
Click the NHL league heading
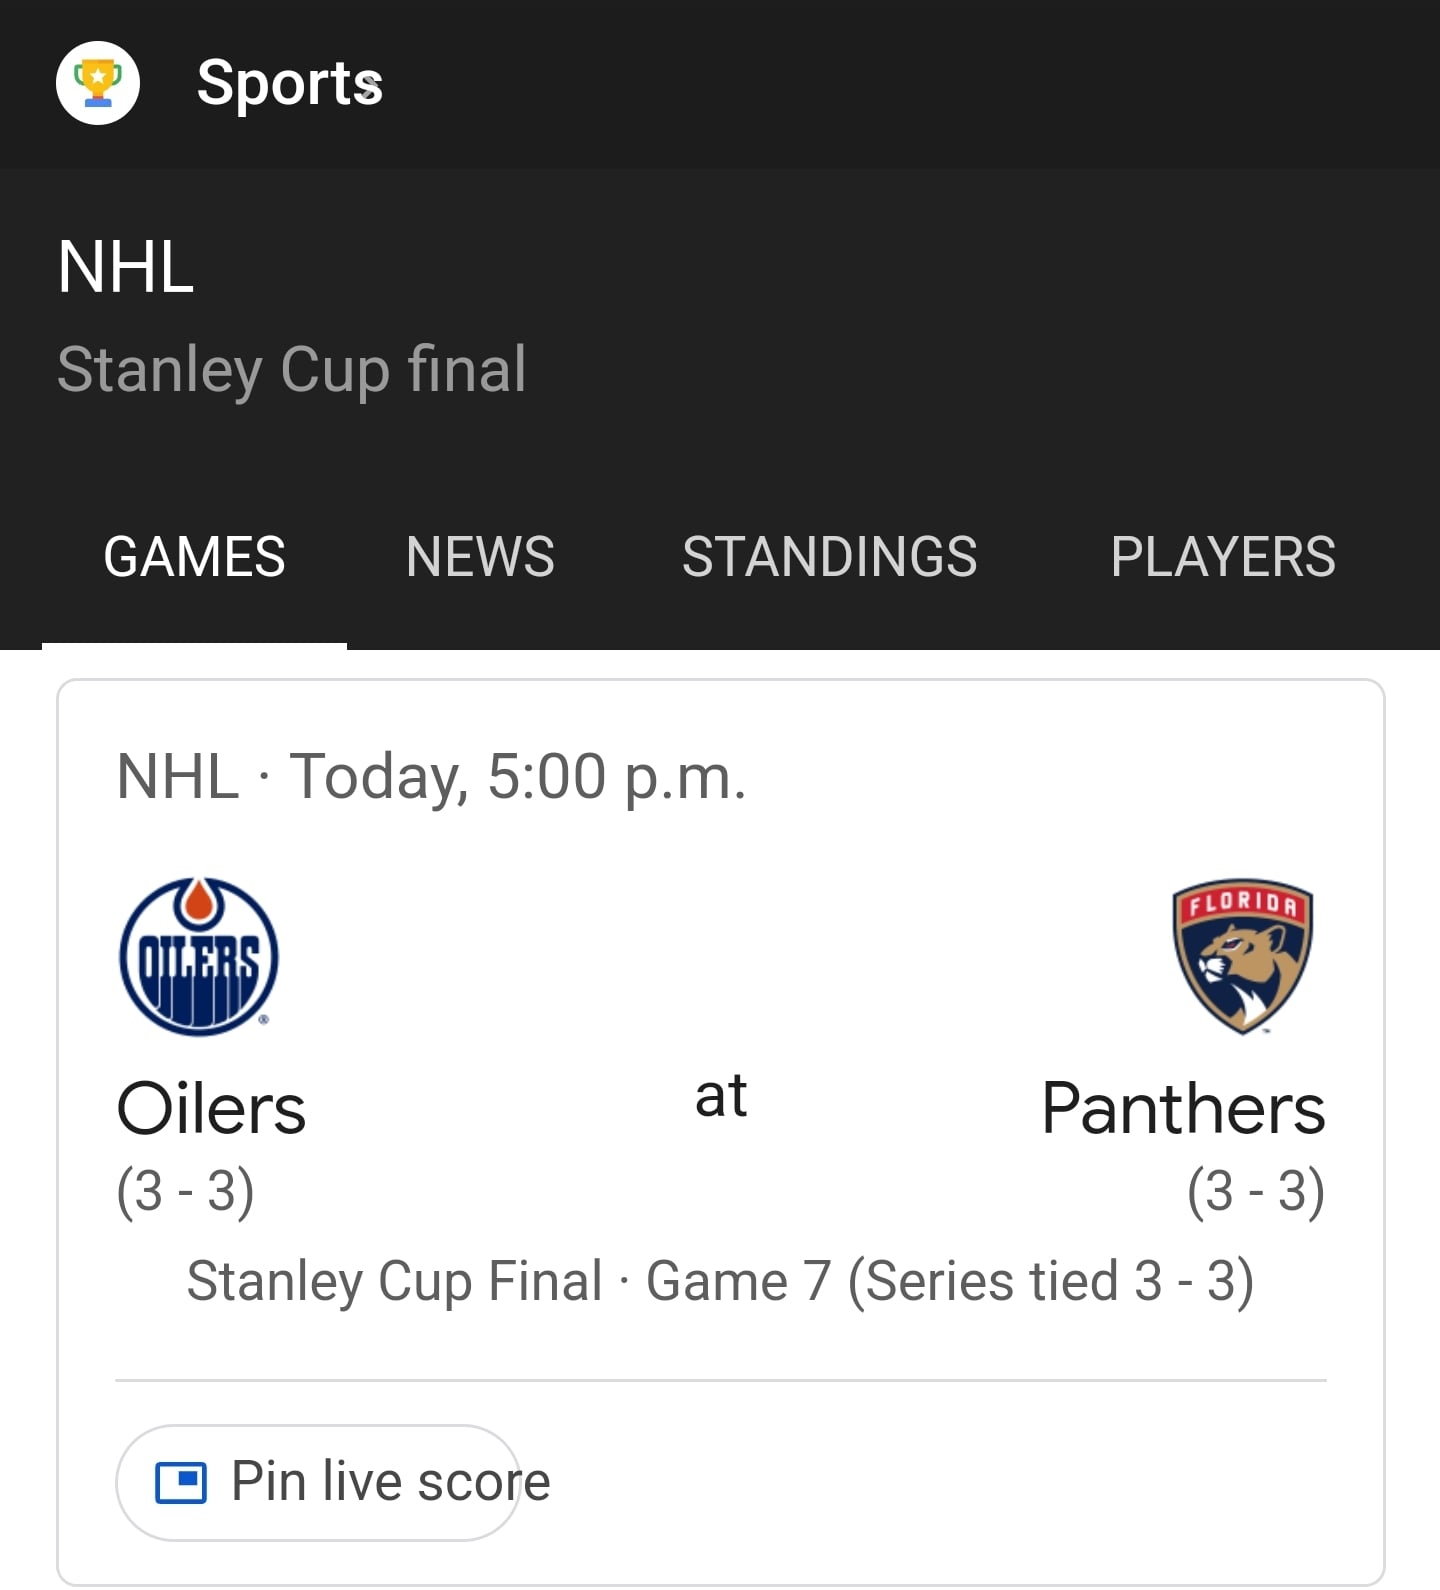pyautogui.click(x=125, y=267)
